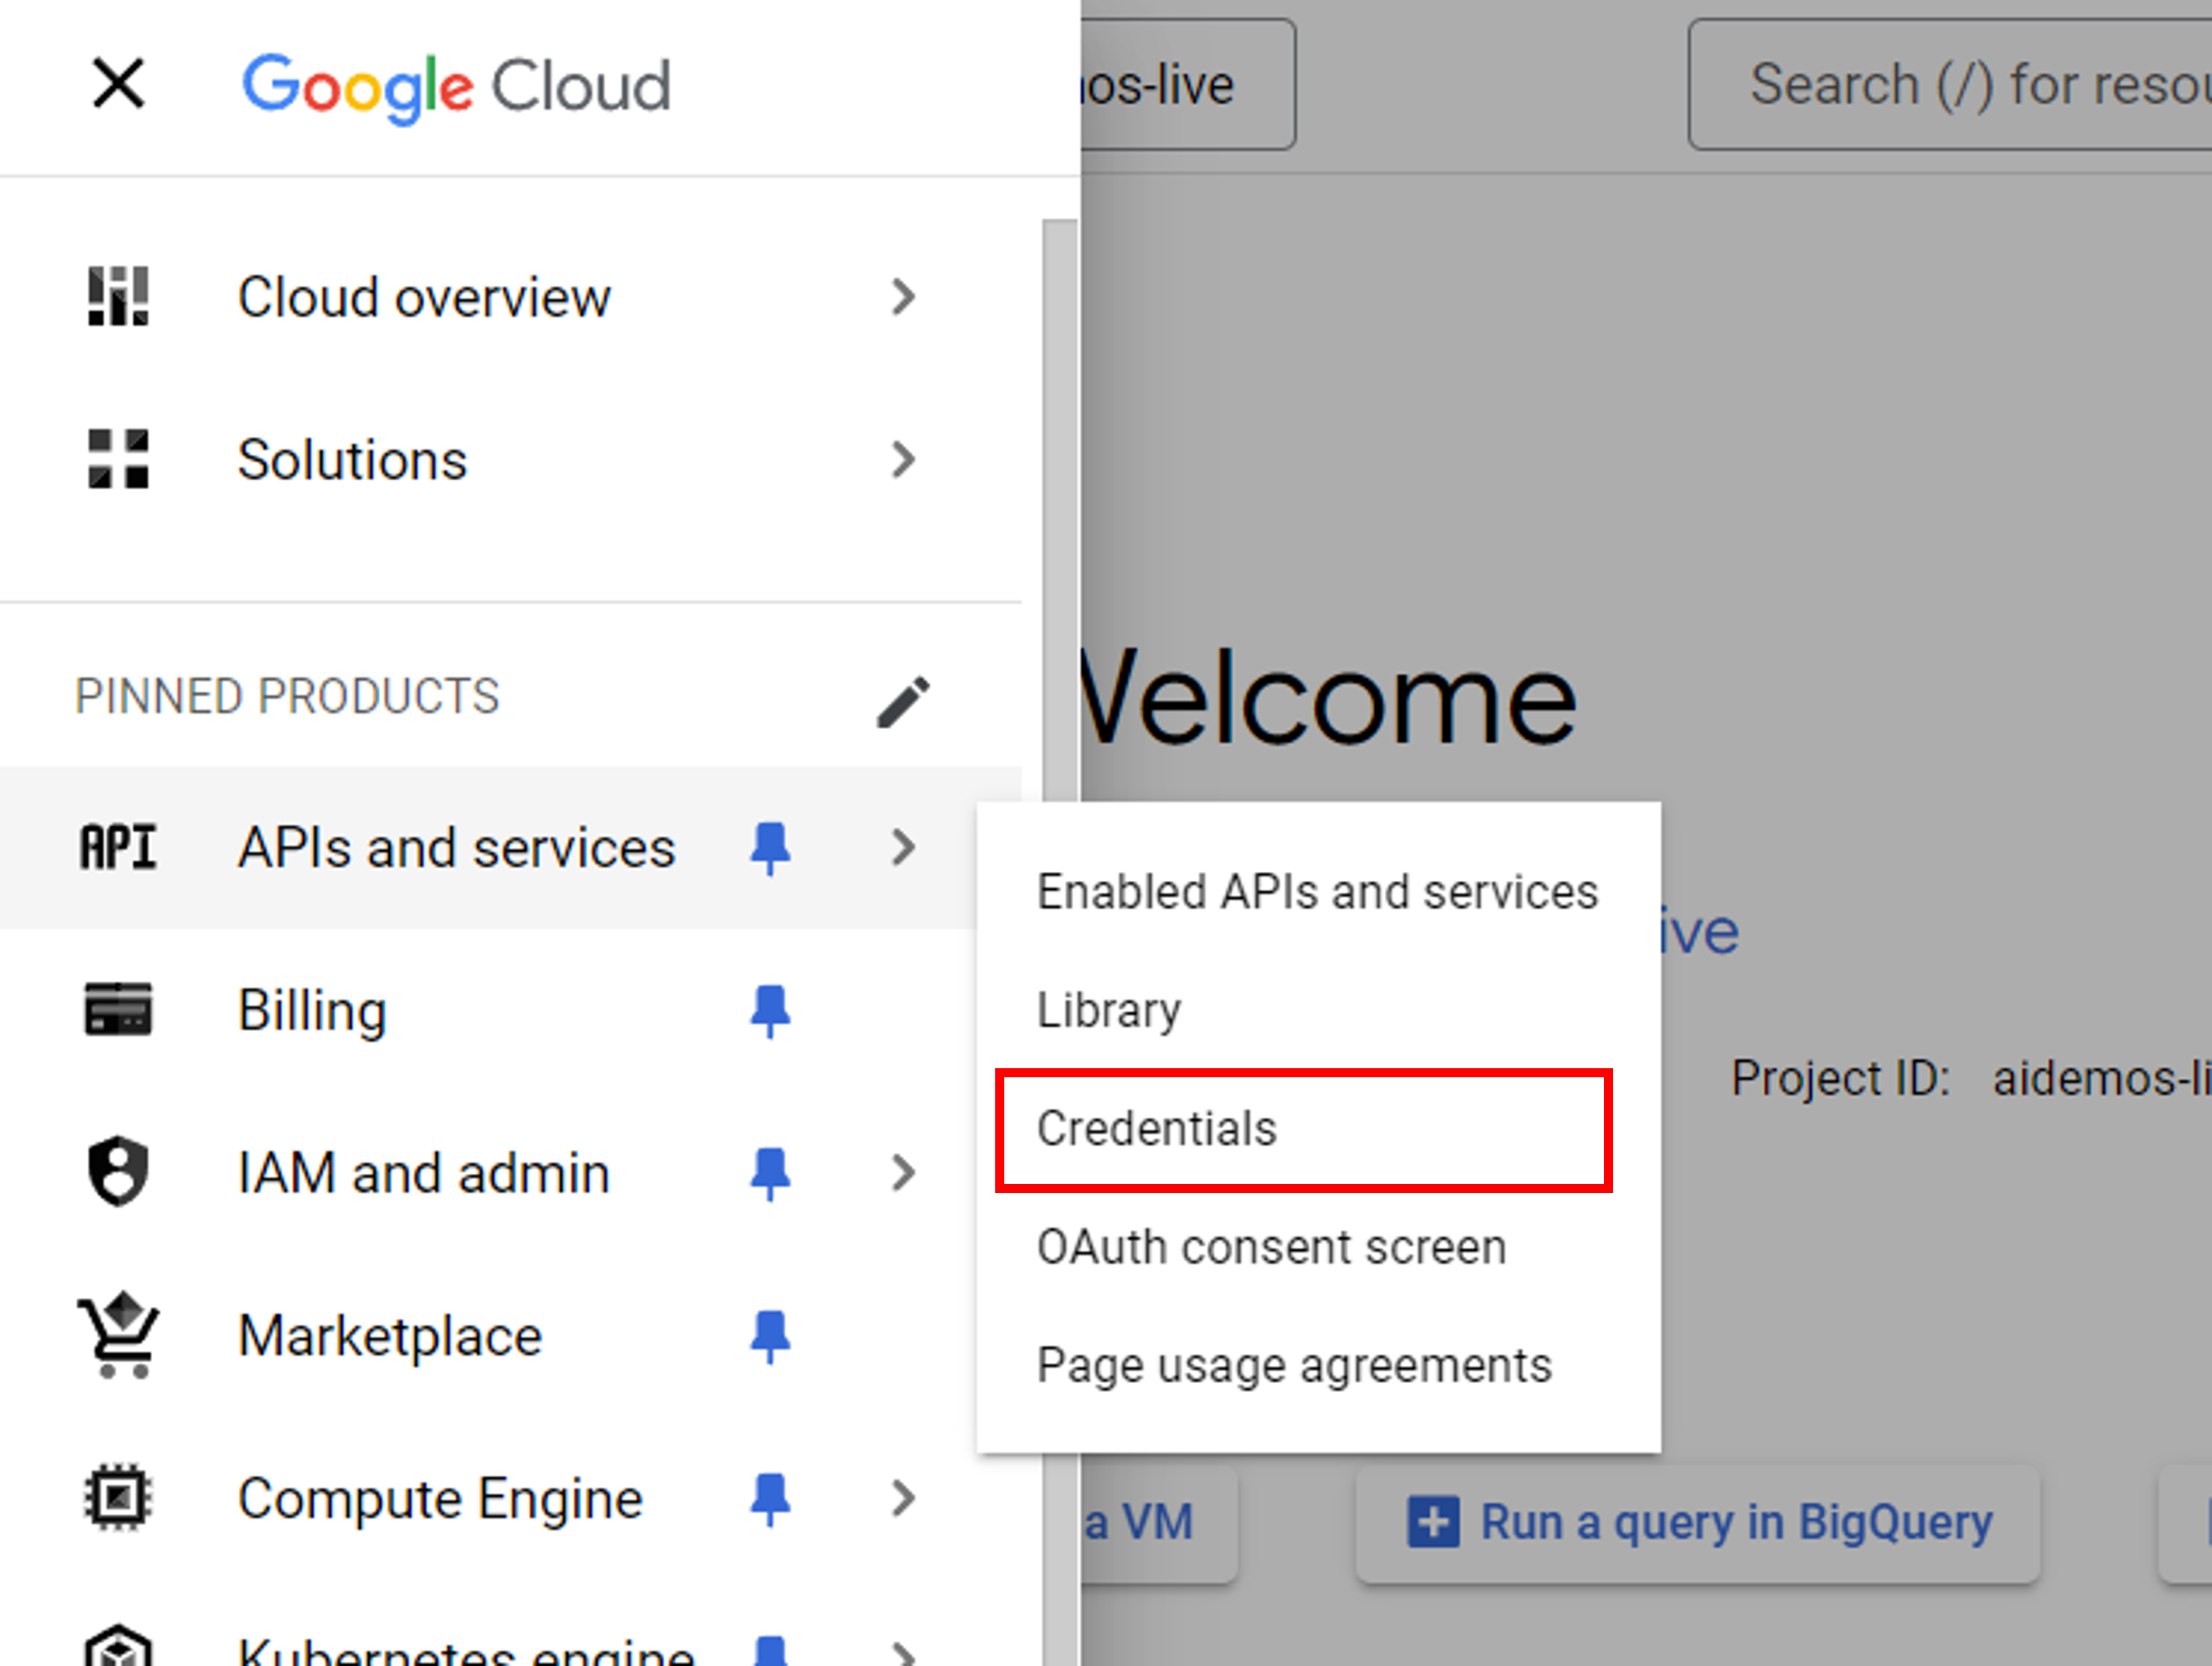Click the Compute Engine chip icon

[x=118, y=1498]
